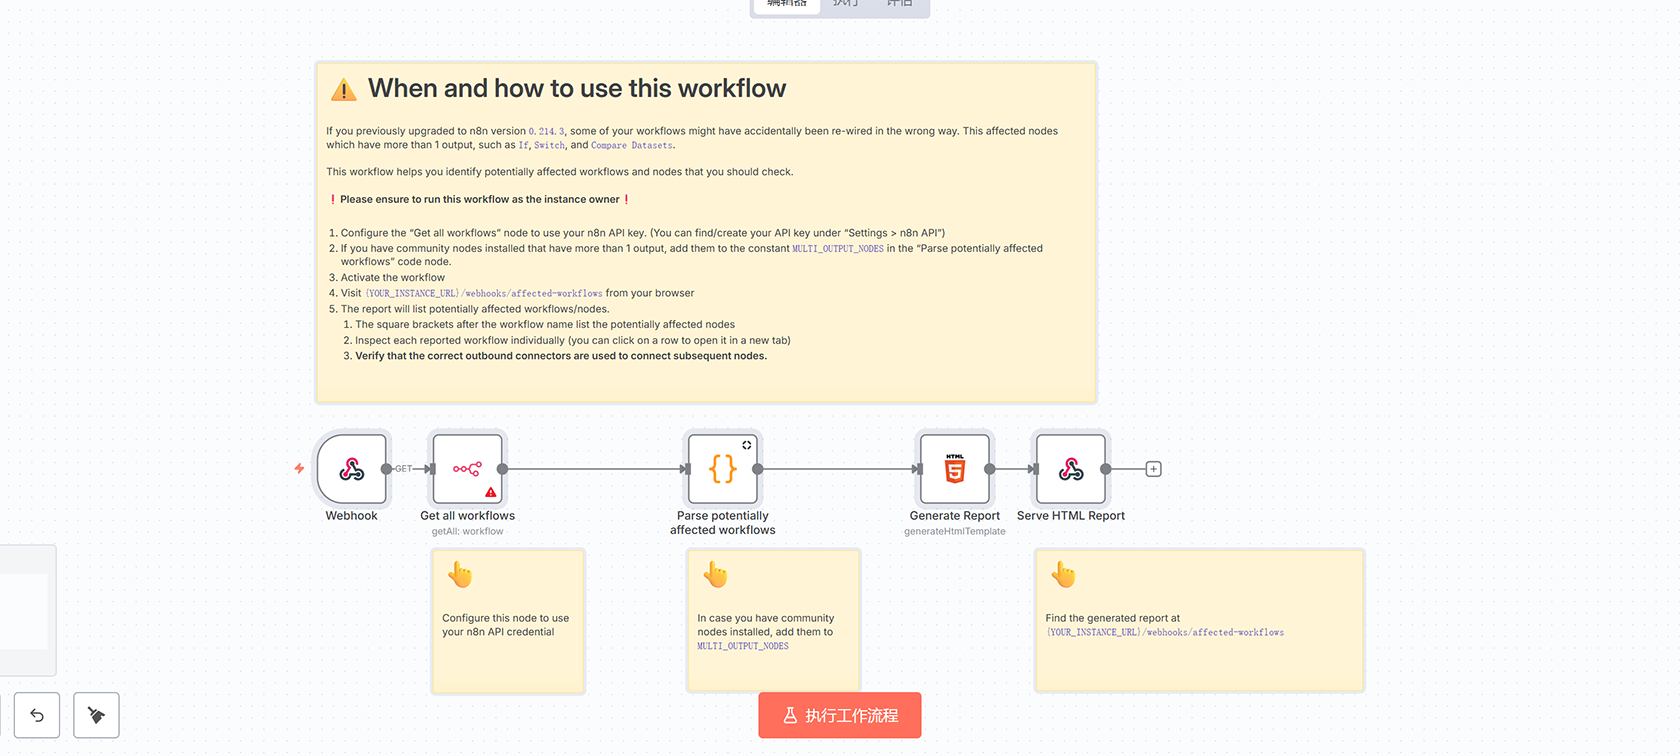The height and width of the screenshot is (756, 1680).
Task: Select the Get all workflows node
Action: (x=467, y=468)
